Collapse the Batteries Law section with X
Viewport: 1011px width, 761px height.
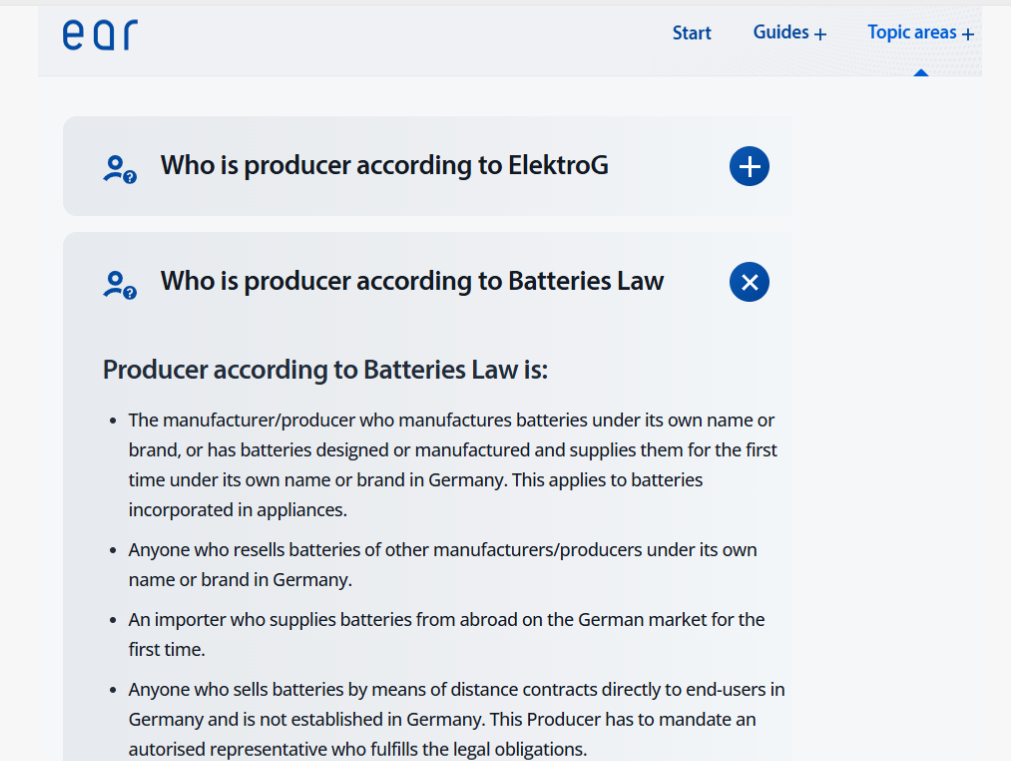coord(749,282)
